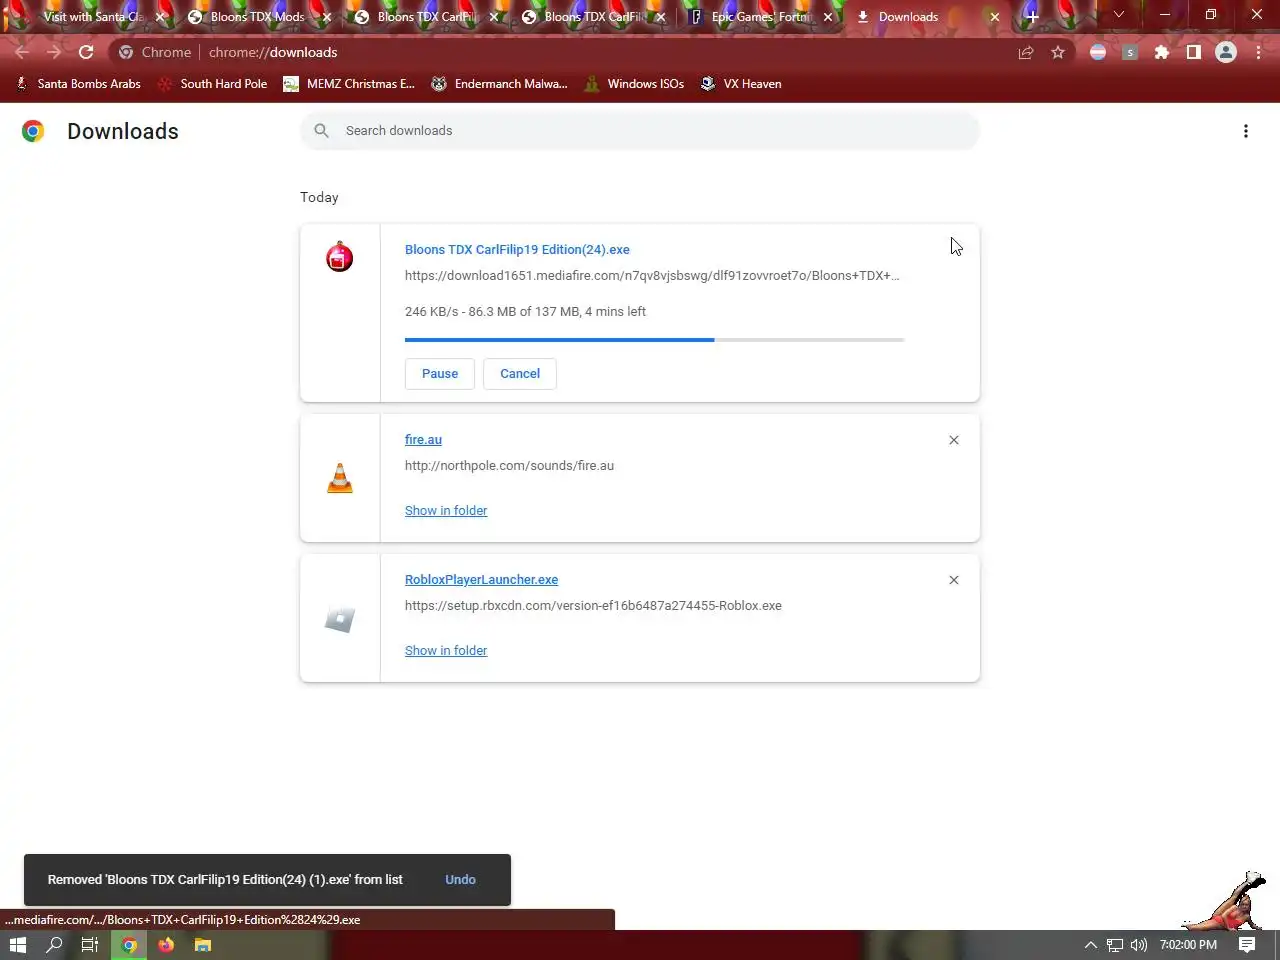The width and height of the screenshot is (1280, 960).
Task: Close the Visit with Santa Claus tab
Action: (x=160, y=17)
